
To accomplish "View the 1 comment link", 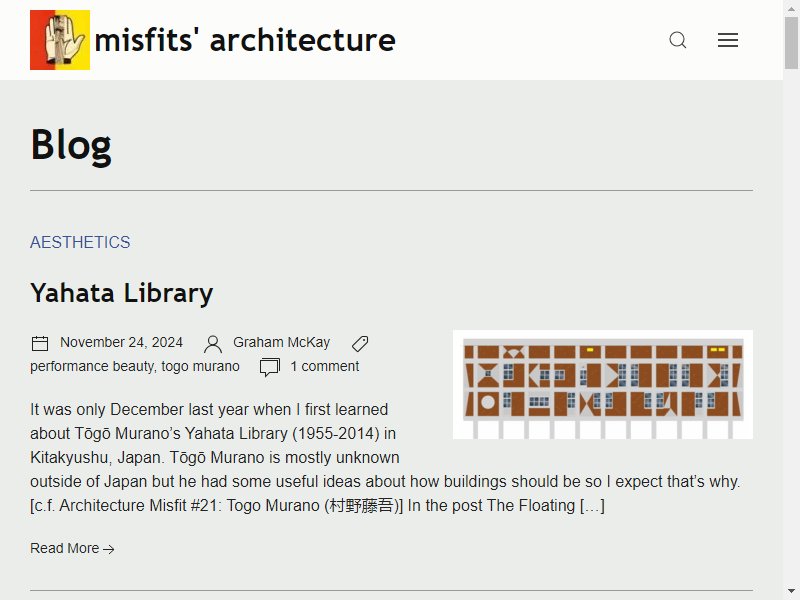I will (x=324, y=366).
